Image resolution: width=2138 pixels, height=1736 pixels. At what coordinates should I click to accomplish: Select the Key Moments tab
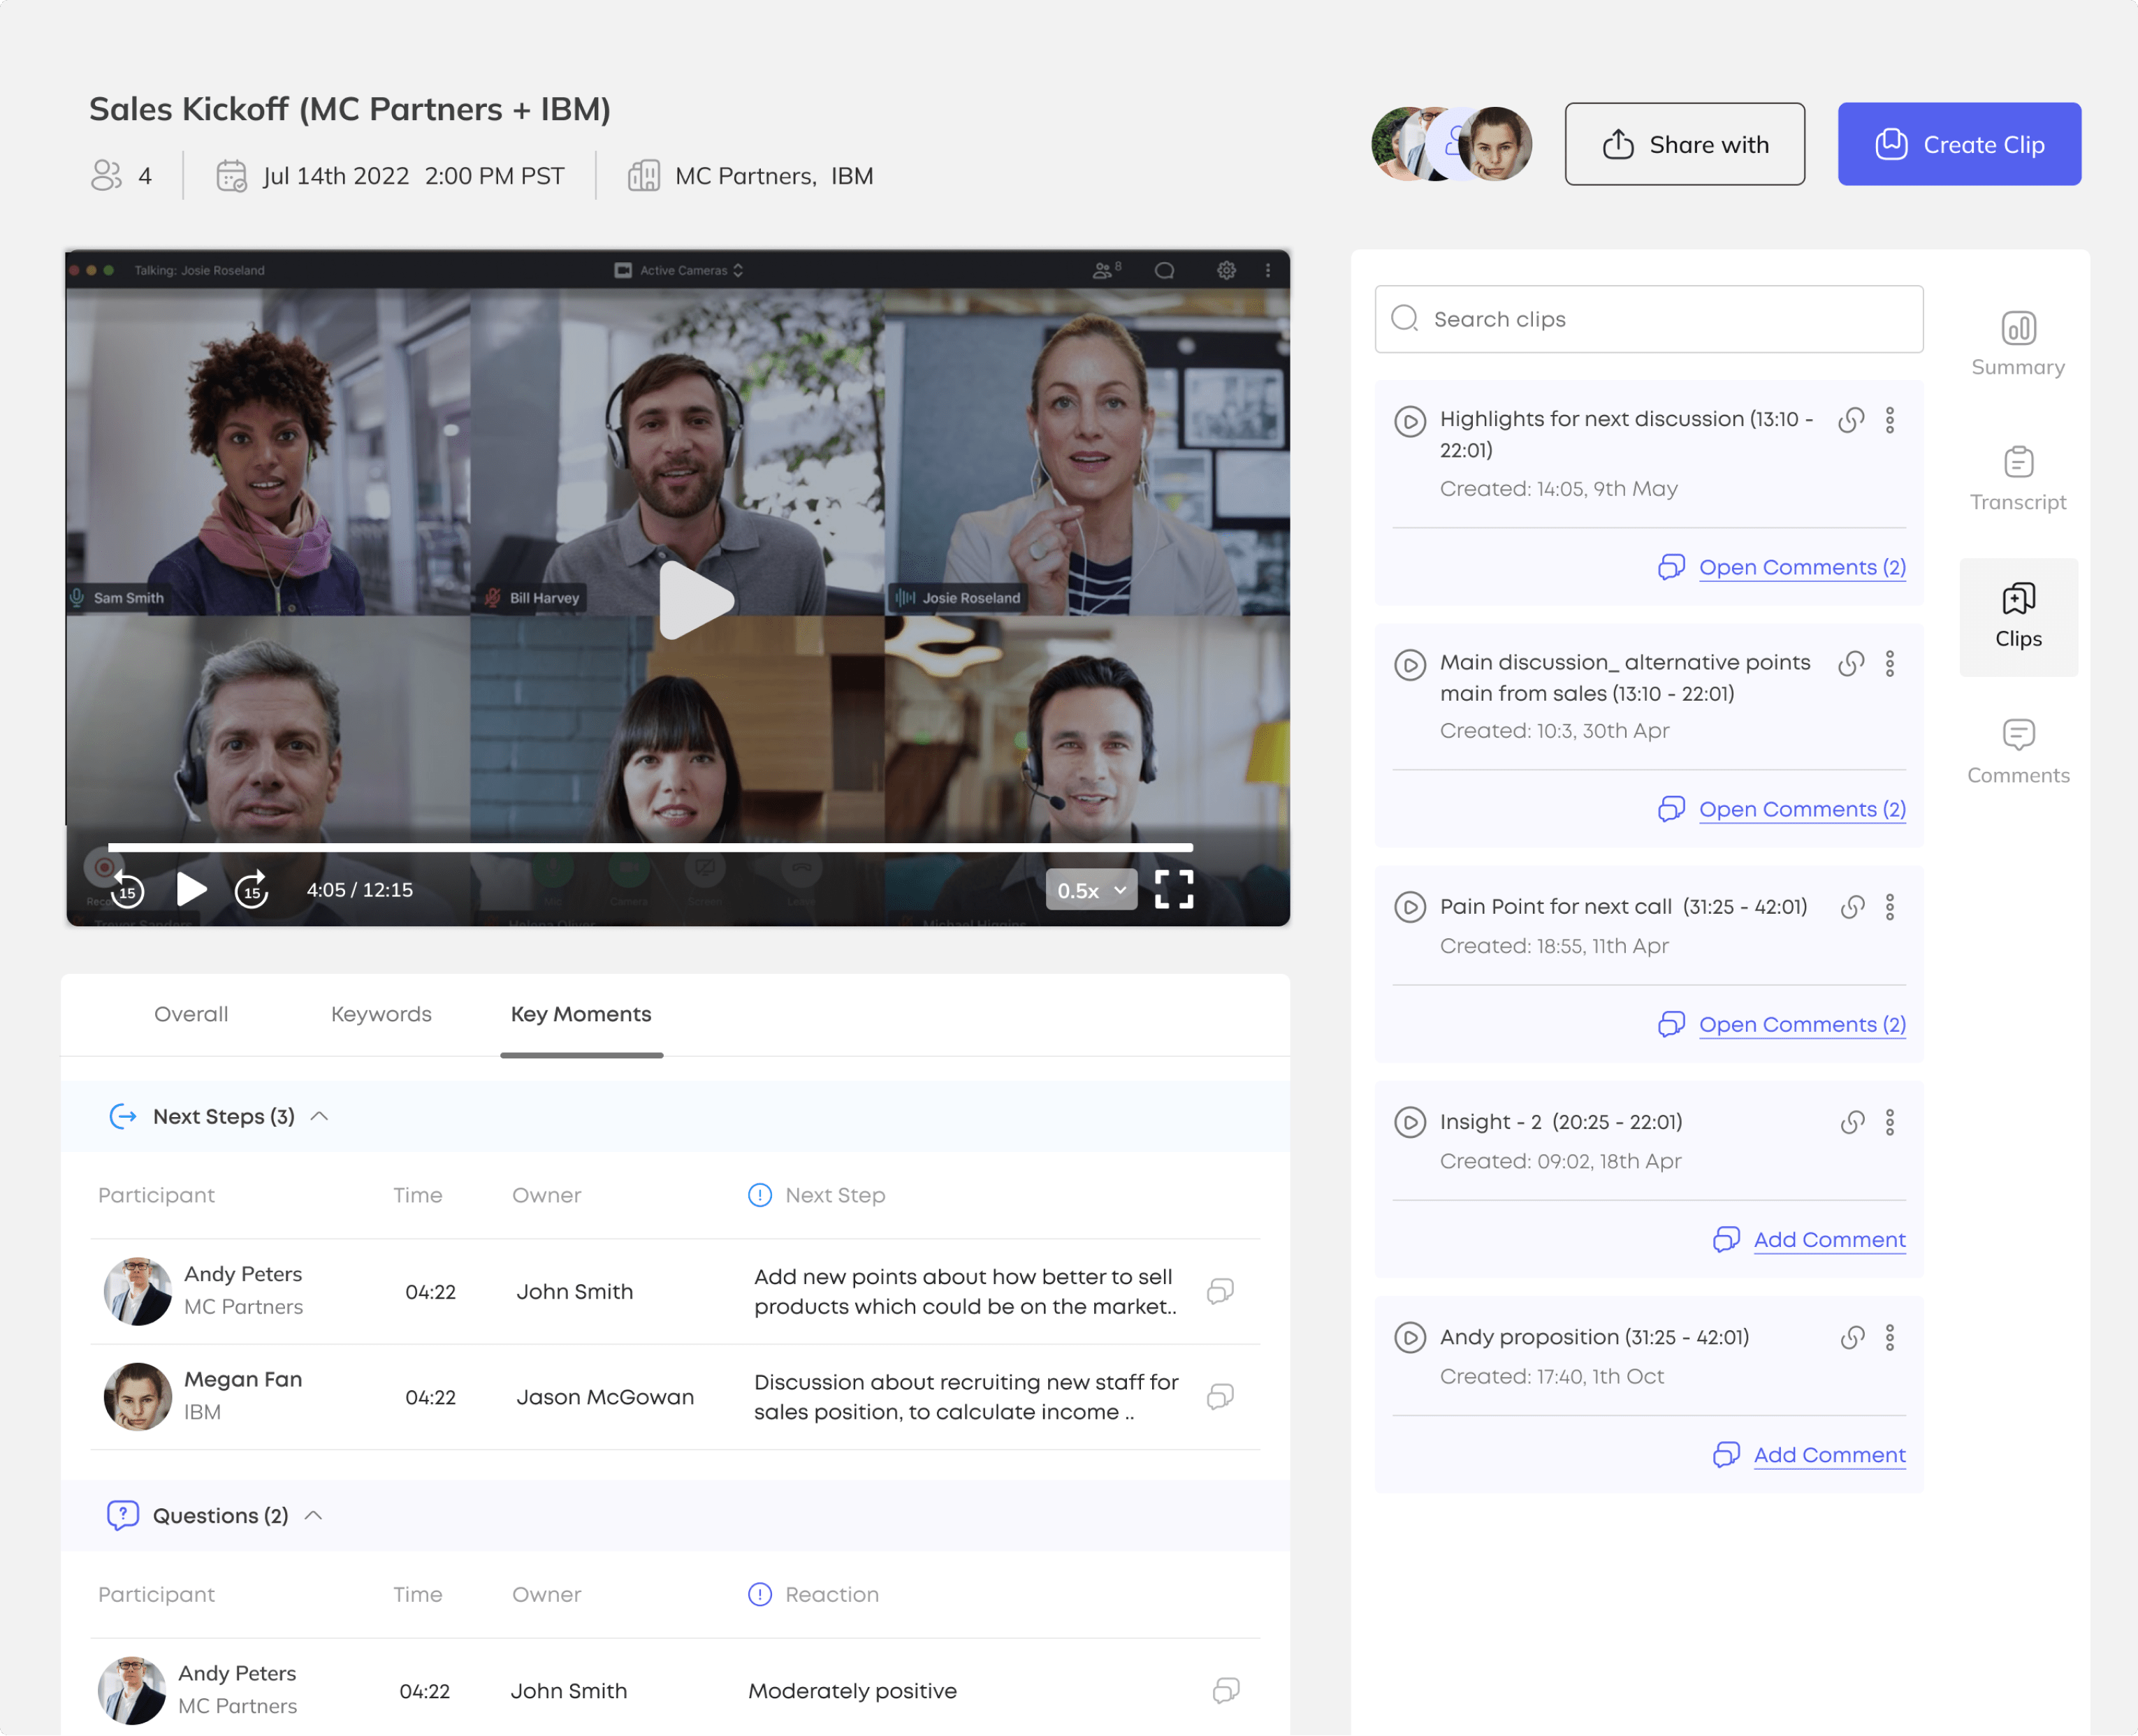(581, 1014)
